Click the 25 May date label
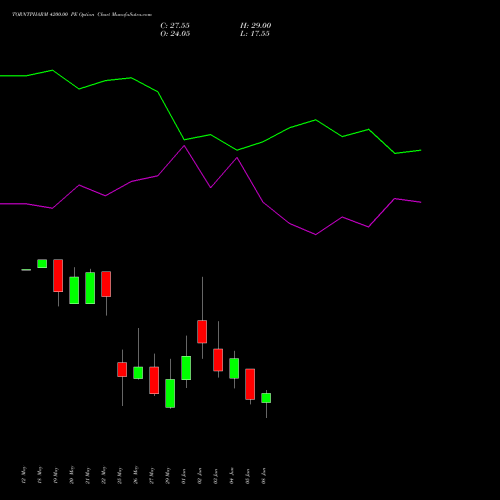Screen dimensions: 500x500 coord(120,475)
